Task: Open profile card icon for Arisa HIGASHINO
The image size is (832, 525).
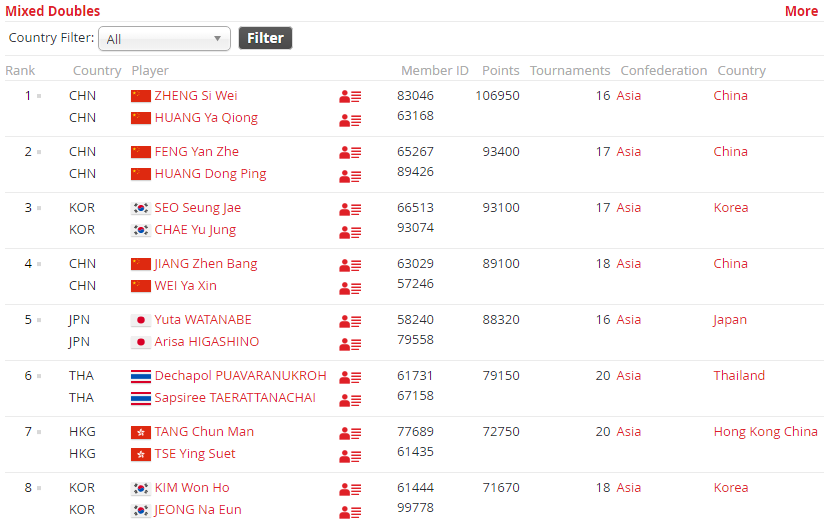Action: 350,345
